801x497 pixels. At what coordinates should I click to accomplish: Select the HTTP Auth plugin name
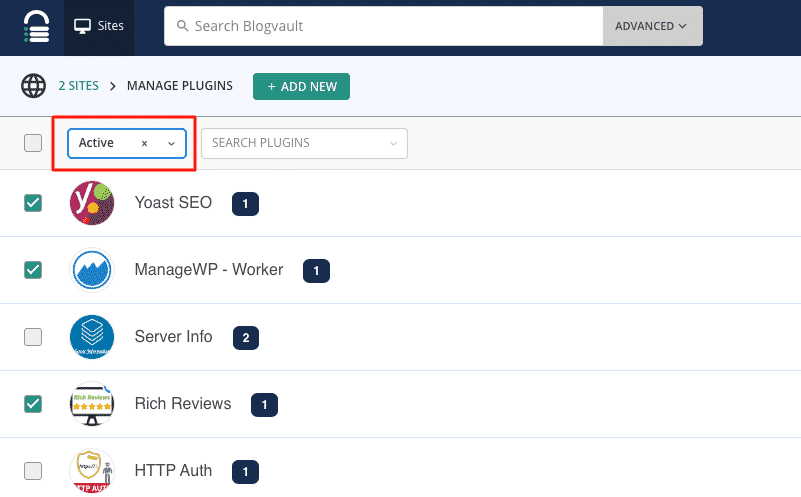(173, 470)
